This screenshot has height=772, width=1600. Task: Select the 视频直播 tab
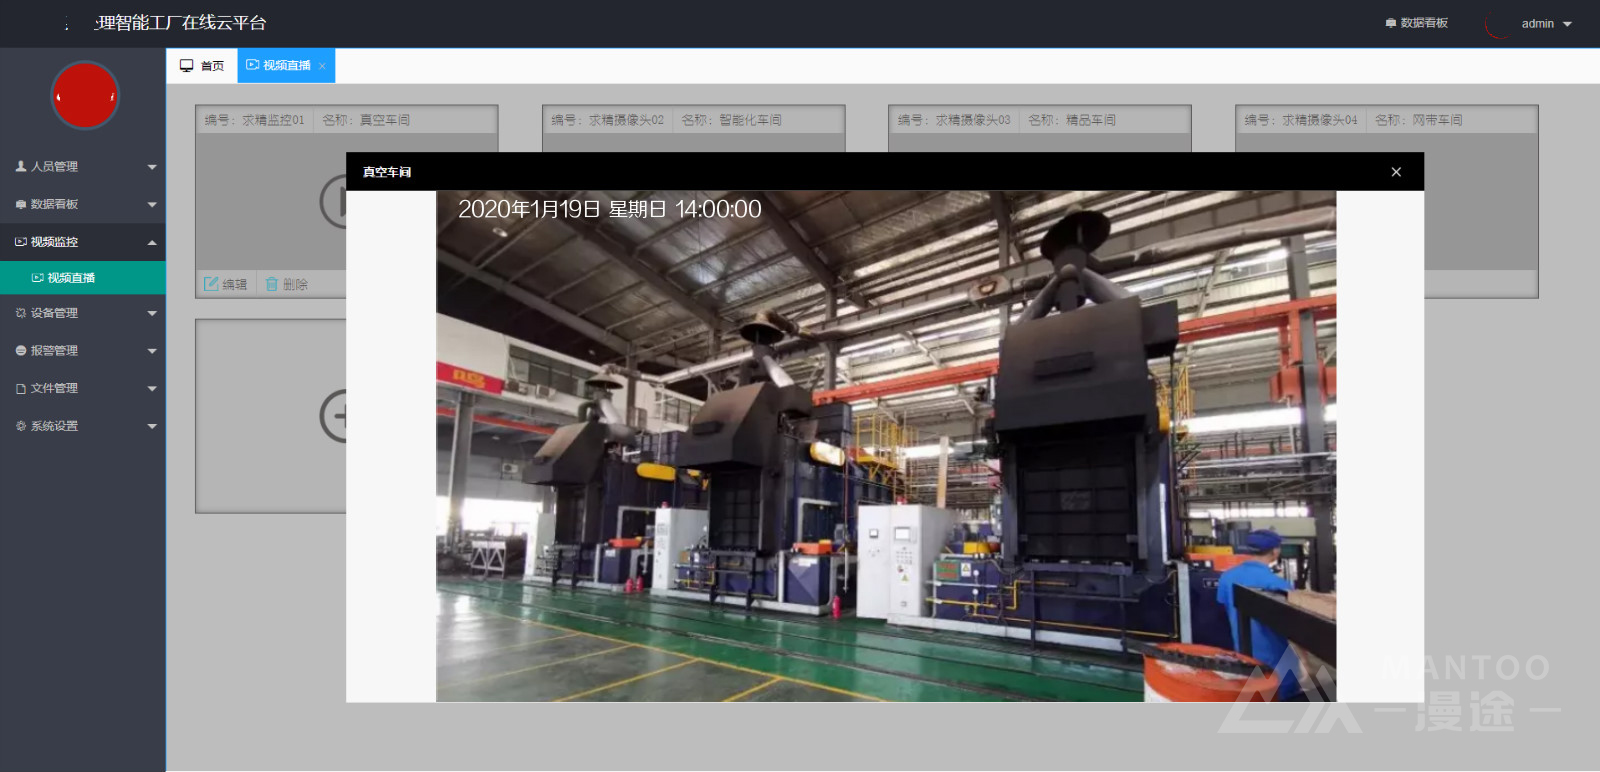[279, 66]
